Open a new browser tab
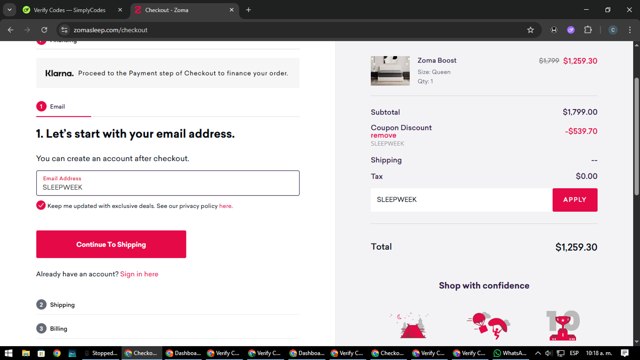Image resolution: width=640 pixels, height=360 pixels. (x=248, y=10)
